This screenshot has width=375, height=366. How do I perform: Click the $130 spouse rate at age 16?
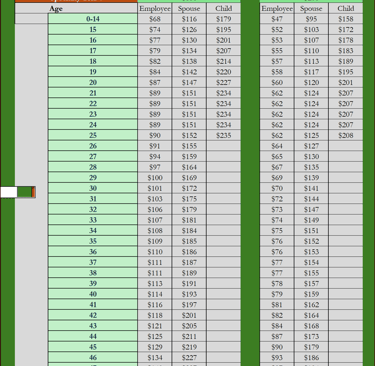point(189,40)
